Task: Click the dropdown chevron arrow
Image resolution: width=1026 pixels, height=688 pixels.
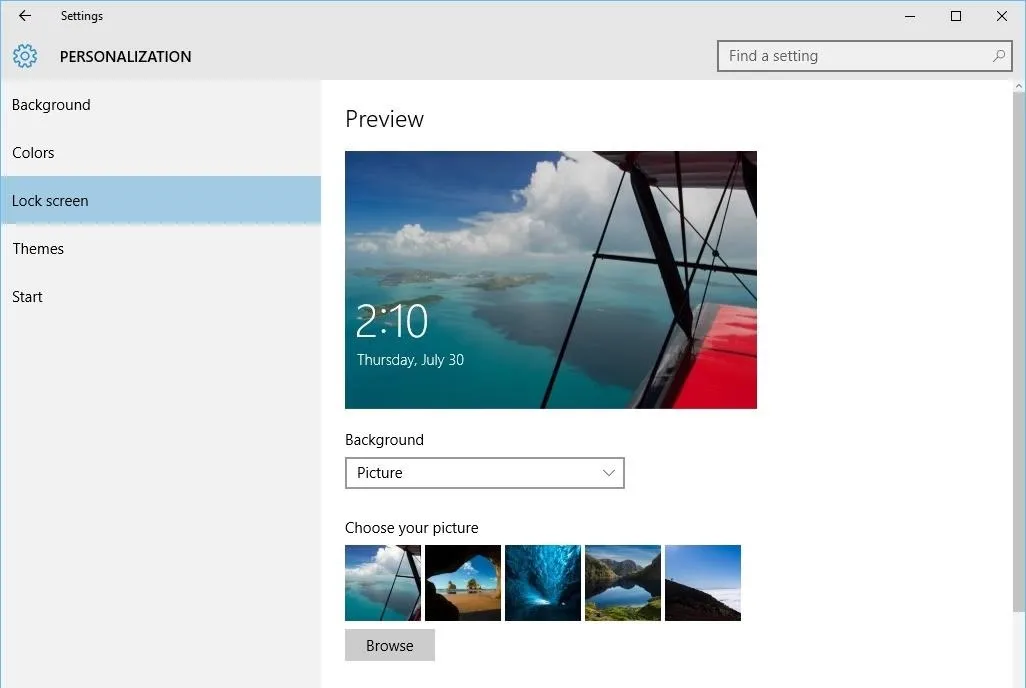Action: click(x=608, y=473)
